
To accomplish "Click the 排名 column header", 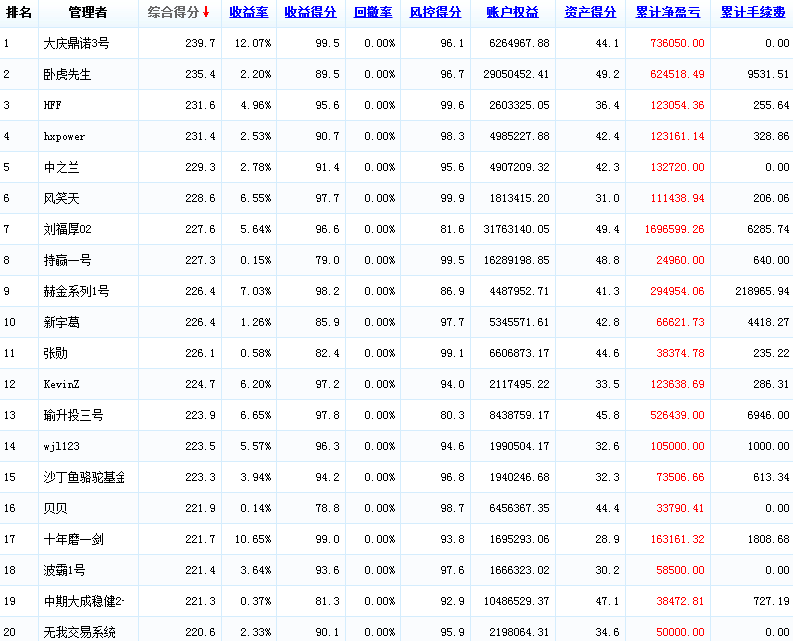I will [19, 13].
